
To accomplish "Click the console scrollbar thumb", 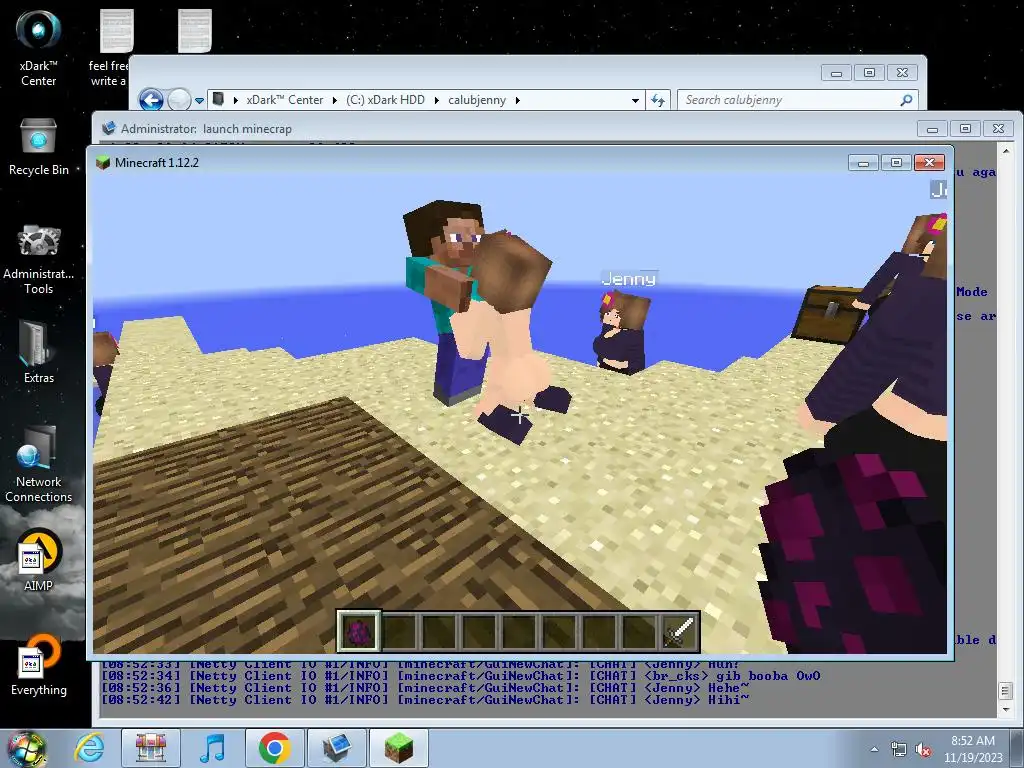I will point(1006,690).
